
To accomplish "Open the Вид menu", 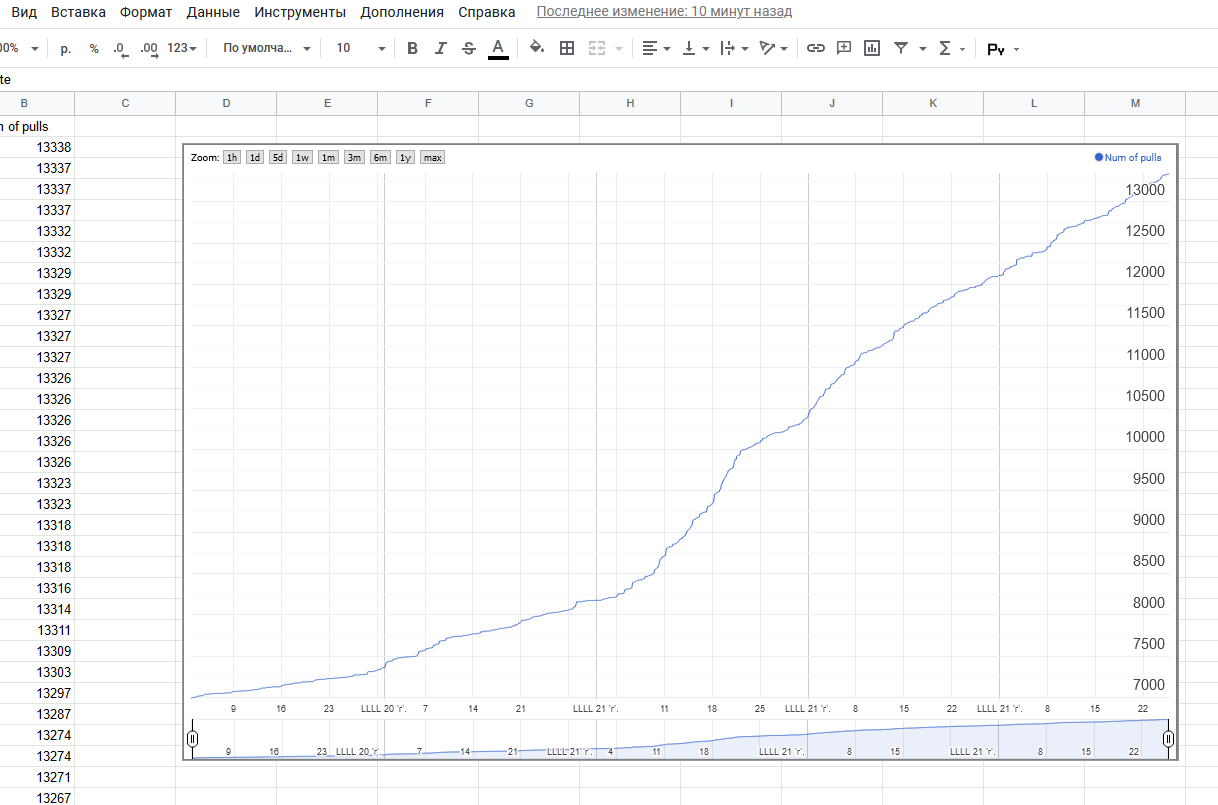I will tap(24, 12).
